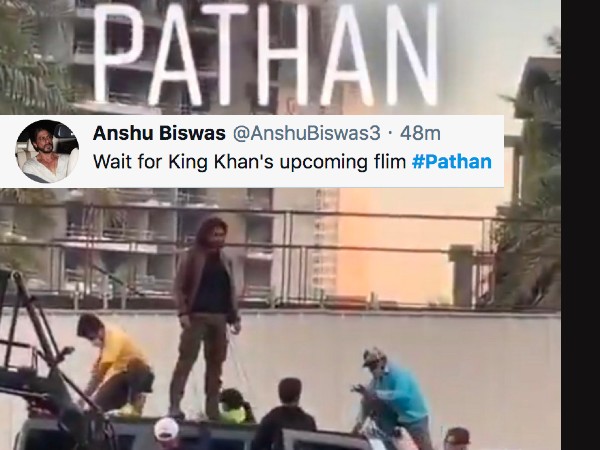The width and height of the screenshot is (600, 450).
Task: Click the crew member in blue jacket
Action: (394, 396)
